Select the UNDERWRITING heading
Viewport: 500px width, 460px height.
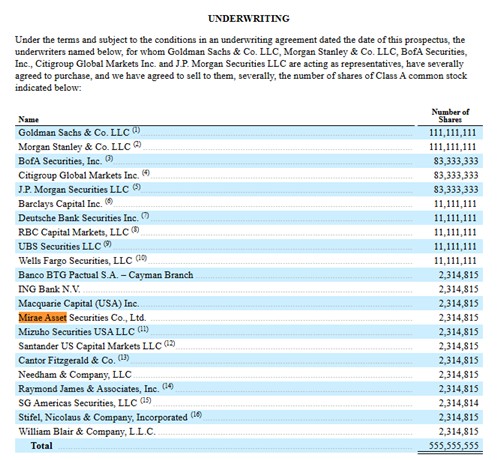point(249,18)
